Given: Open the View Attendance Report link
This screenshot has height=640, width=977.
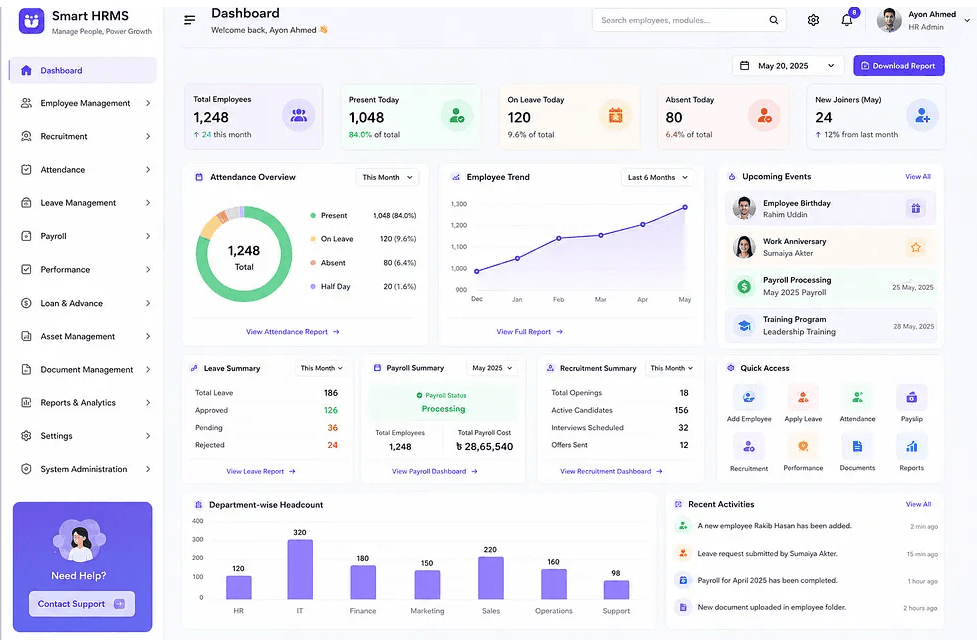Looking at the screenshot, I should (x=292, y=332).
